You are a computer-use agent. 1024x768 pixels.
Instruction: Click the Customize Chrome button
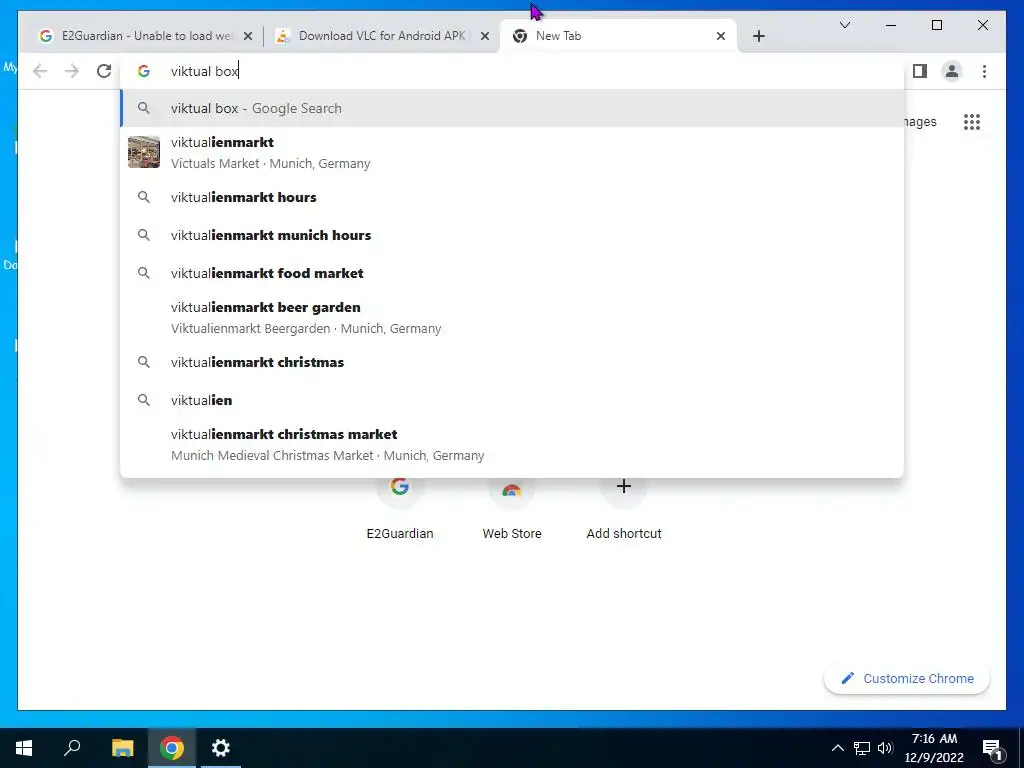(907, 679)
